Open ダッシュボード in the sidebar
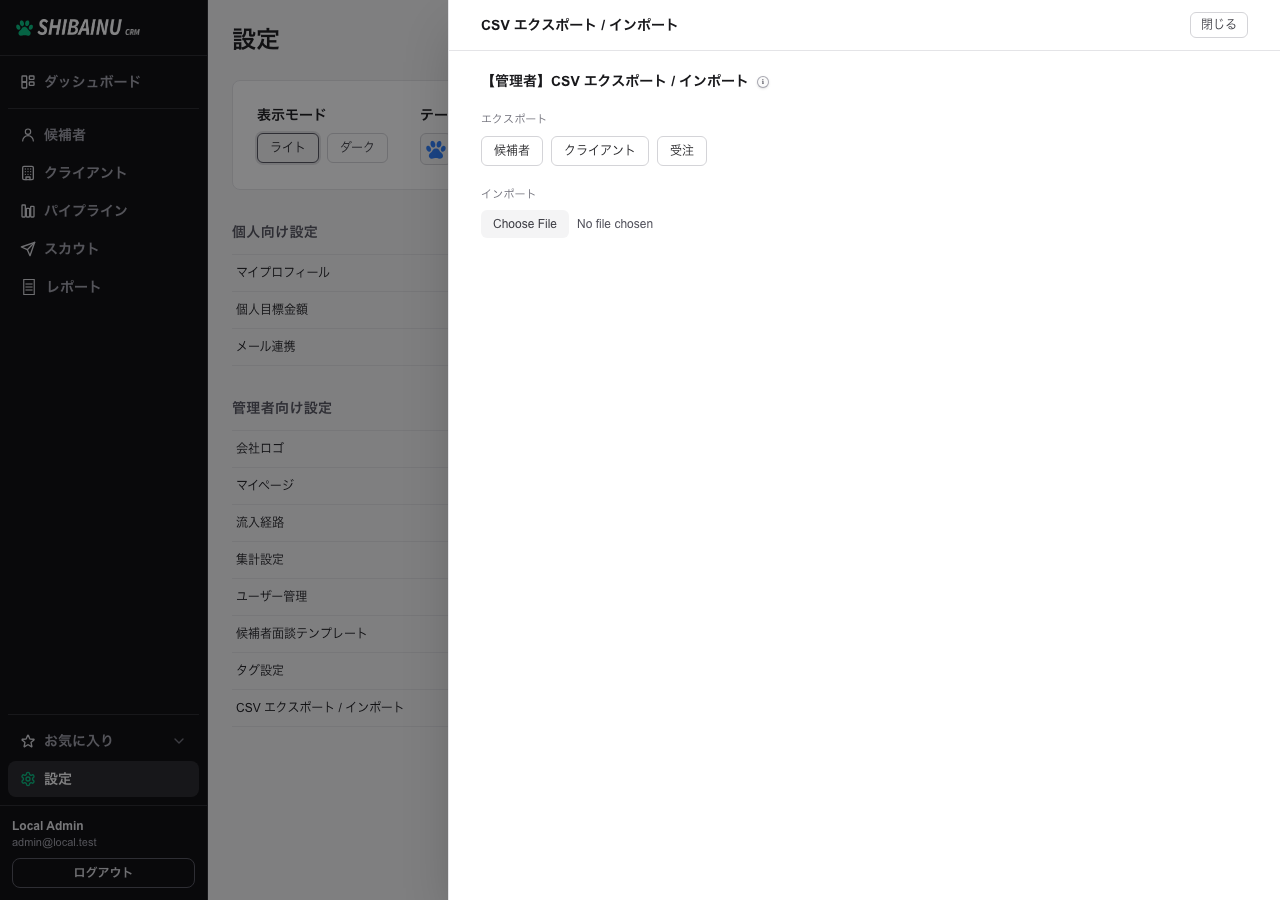The height and width of the screenshot is (900, 1280). coord(104,81)
